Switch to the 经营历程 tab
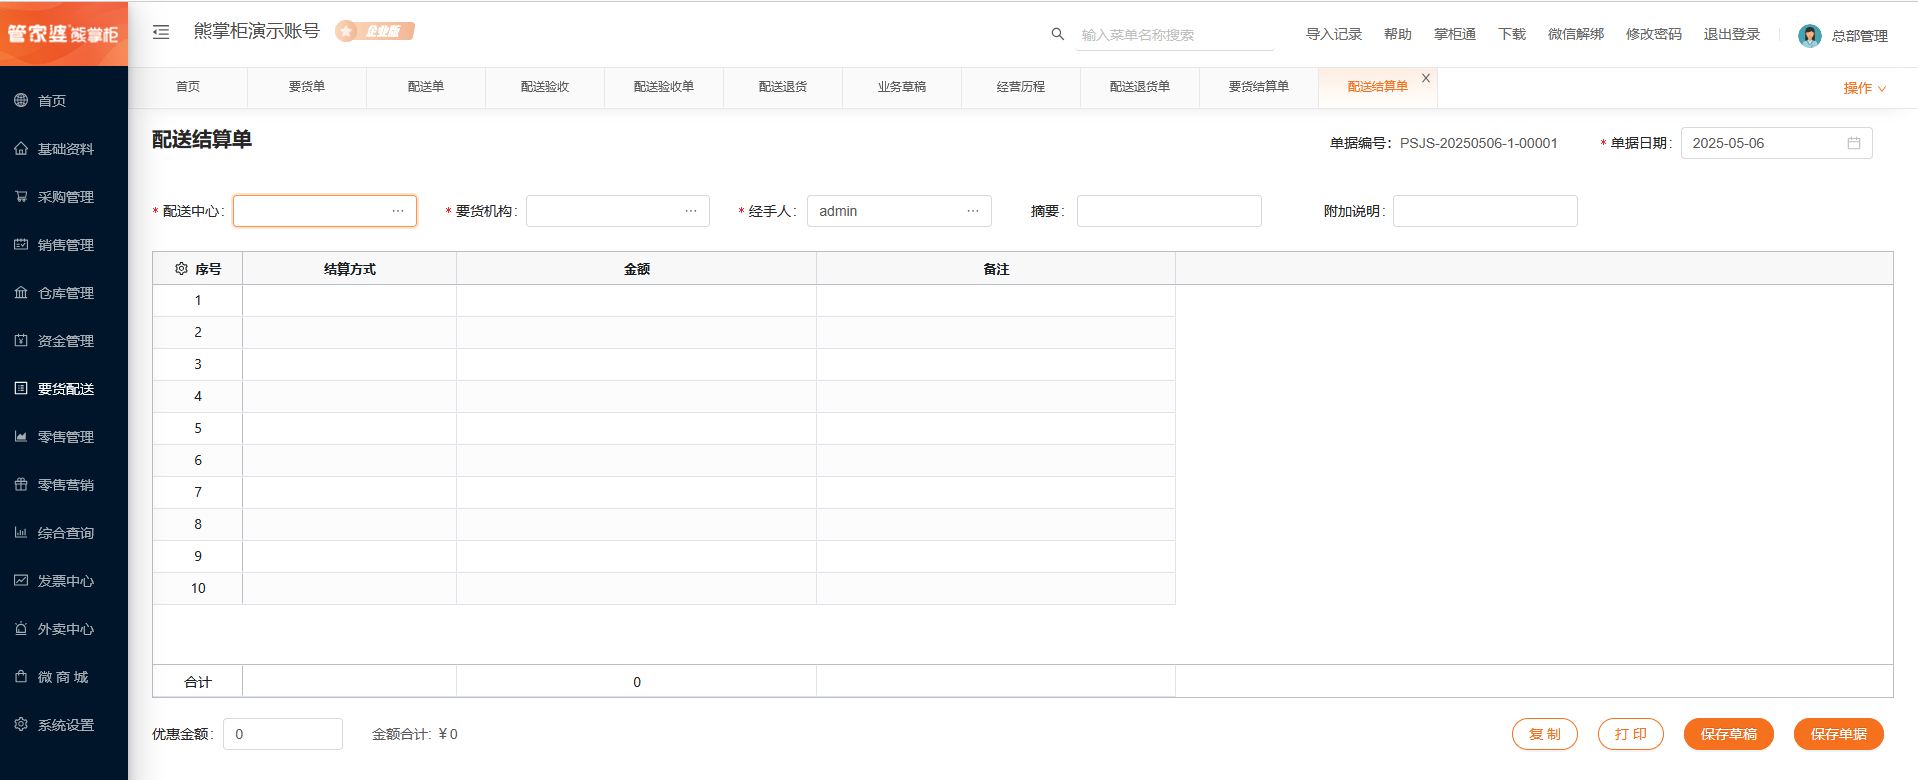 click(1021, 87)
